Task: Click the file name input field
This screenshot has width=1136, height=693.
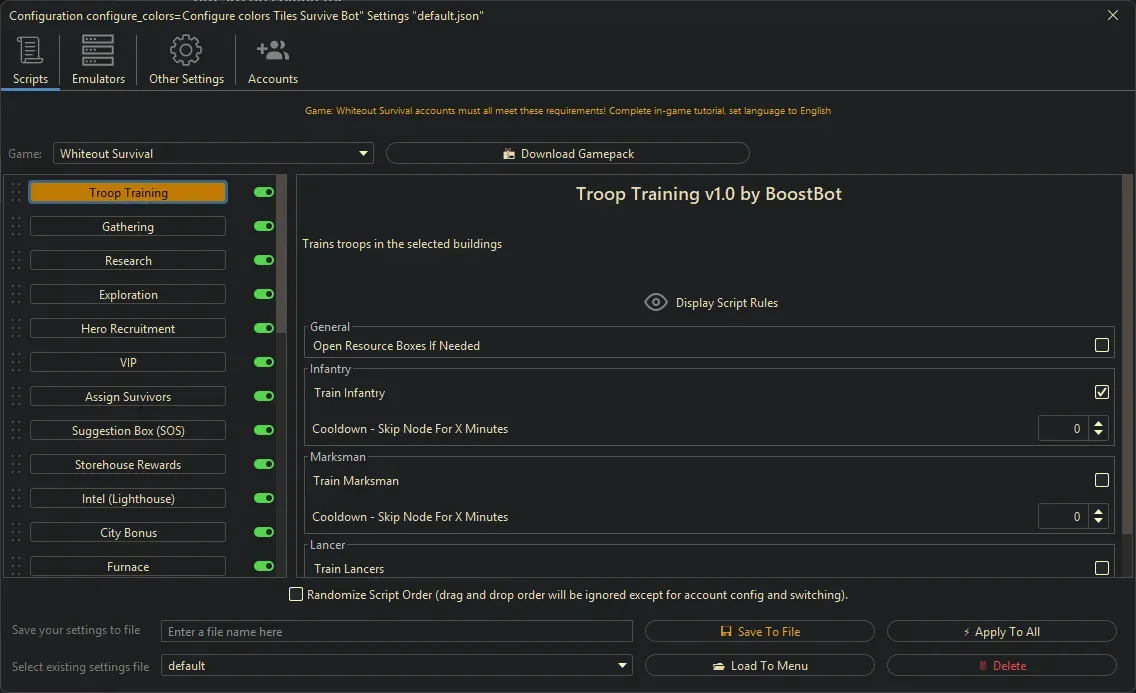Action: click(x=397, y=631)
